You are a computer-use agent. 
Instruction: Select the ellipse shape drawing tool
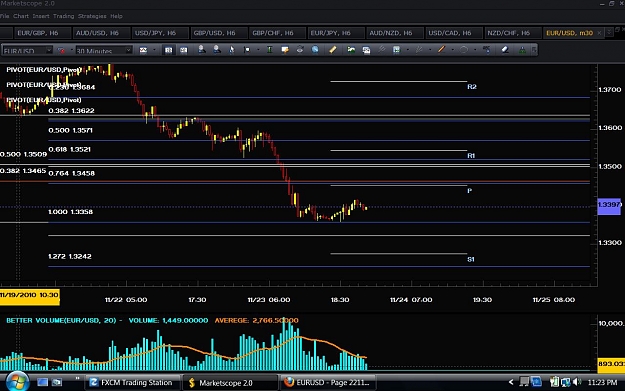point(464,49)
